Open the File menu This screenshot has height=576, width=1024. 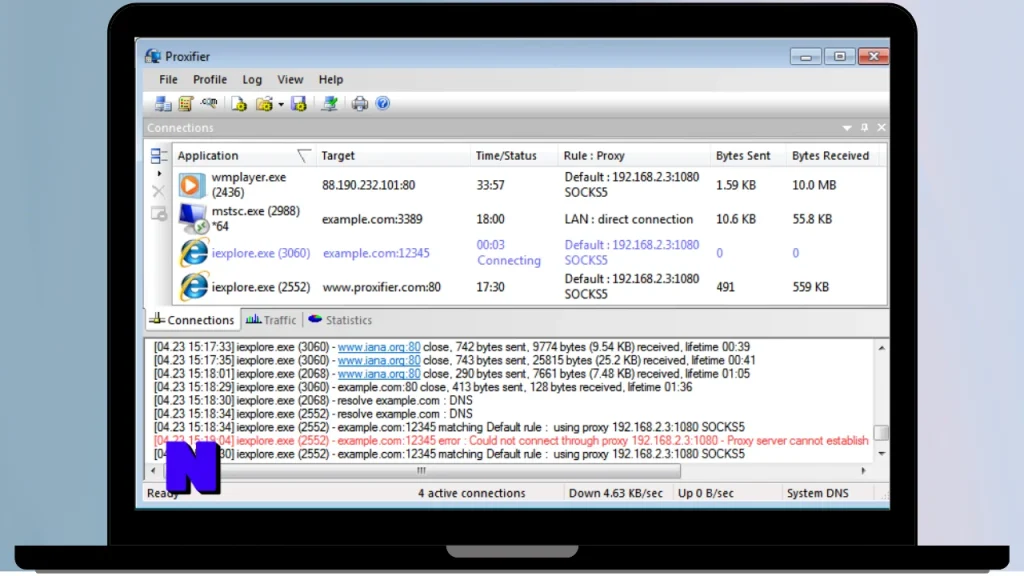(168, 79)
